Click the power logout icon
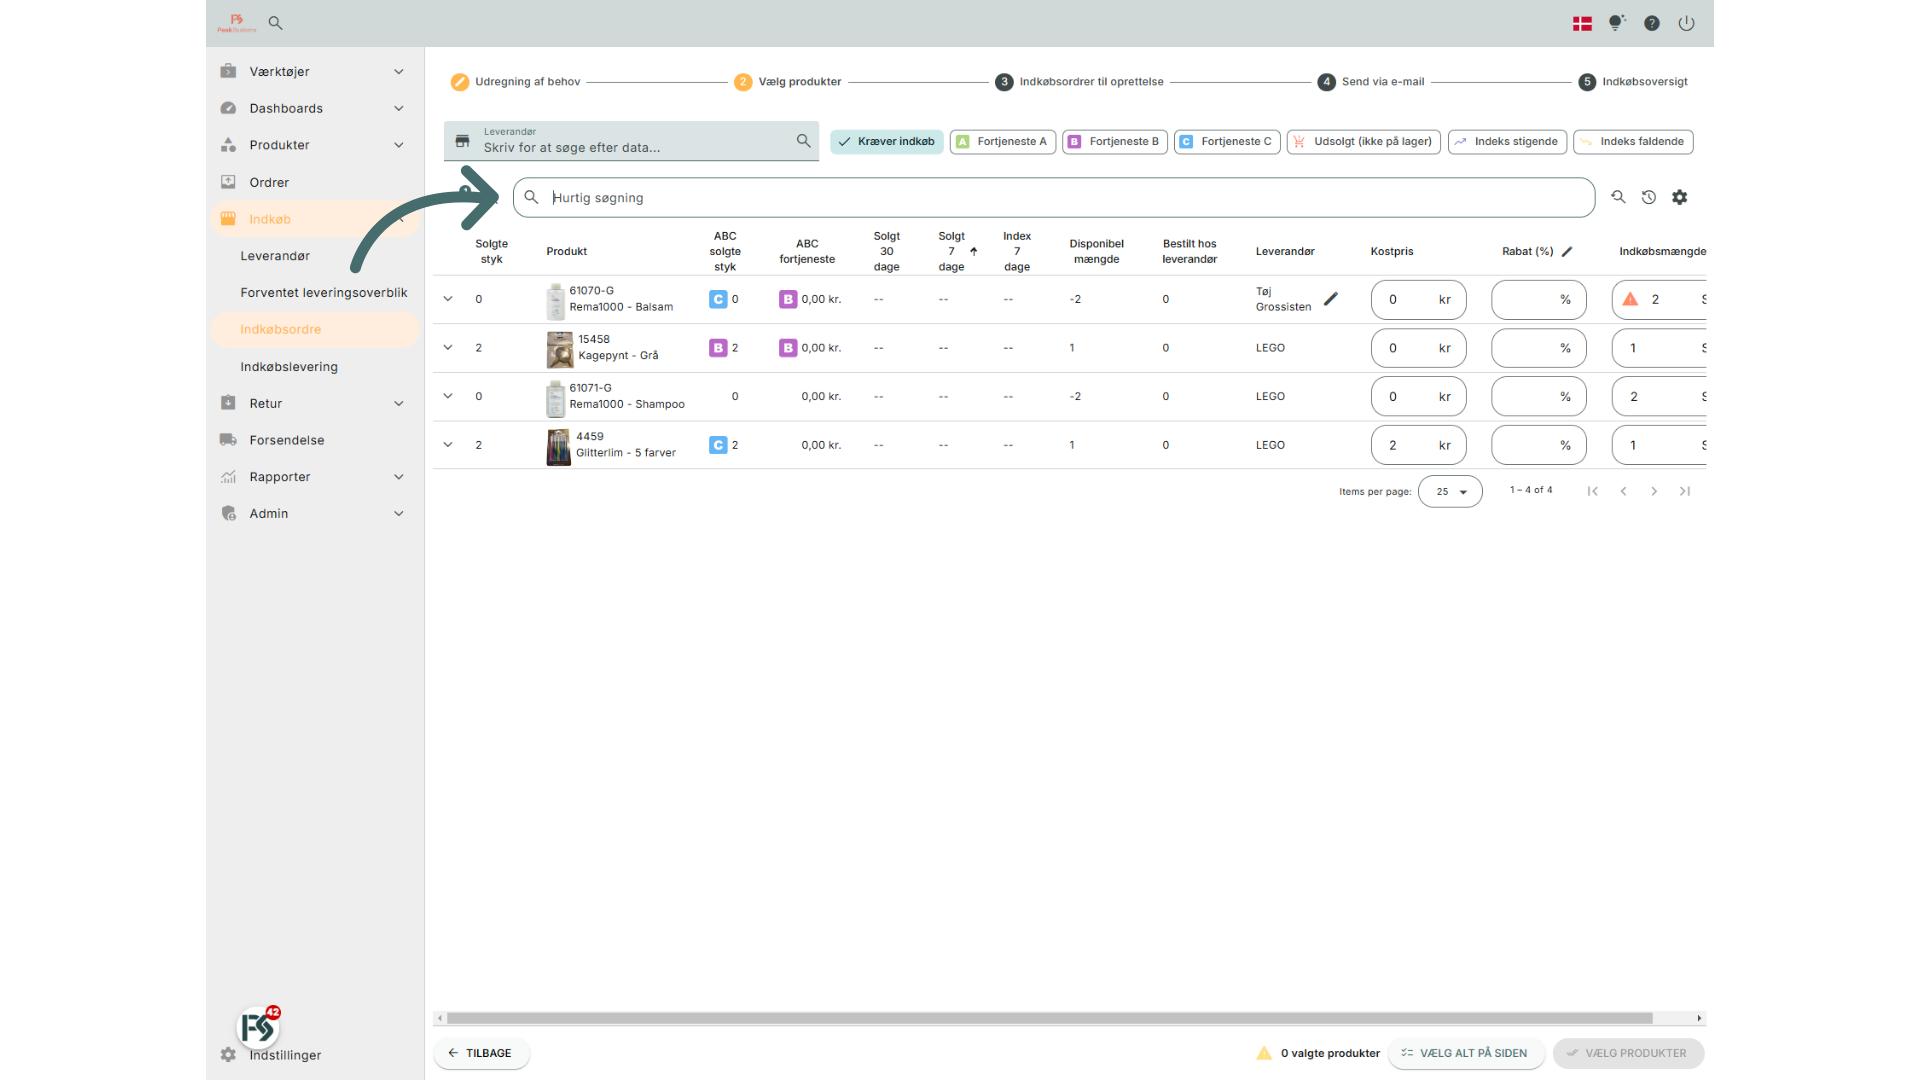This screenshot has width=1920, height=1080. [1687, 23]
